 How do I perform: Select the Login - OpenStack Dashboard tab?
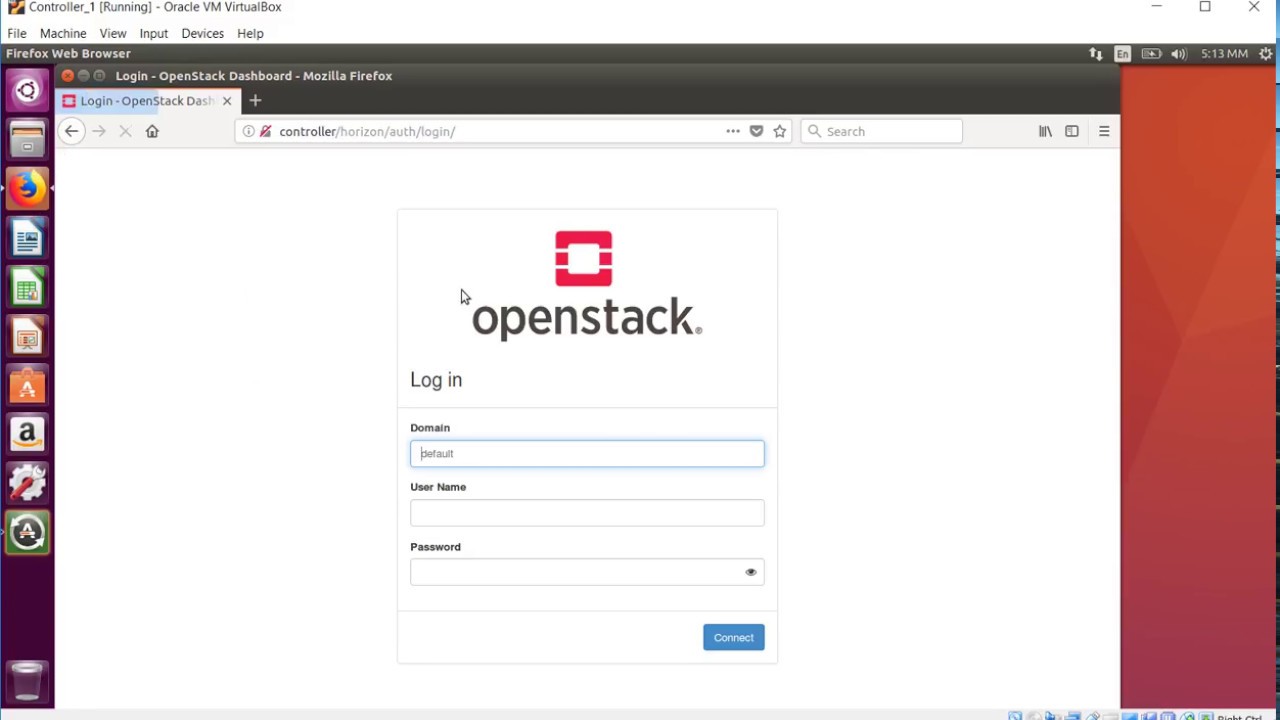coord(147,101)
